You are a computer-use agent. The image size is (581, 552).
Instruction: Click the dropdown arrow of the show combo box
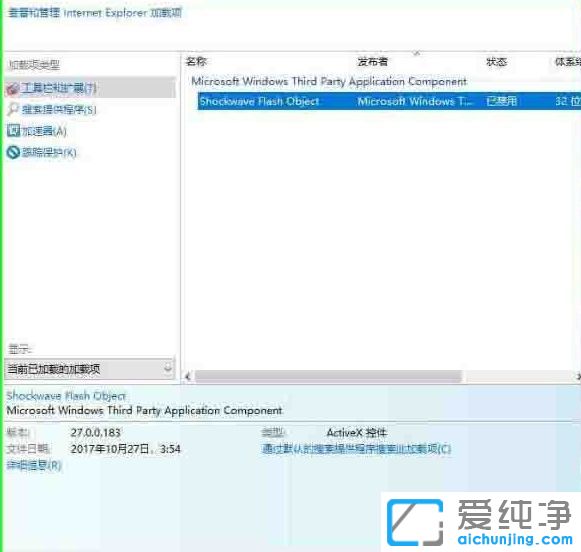pyautogui.click(x=168, y=368)
